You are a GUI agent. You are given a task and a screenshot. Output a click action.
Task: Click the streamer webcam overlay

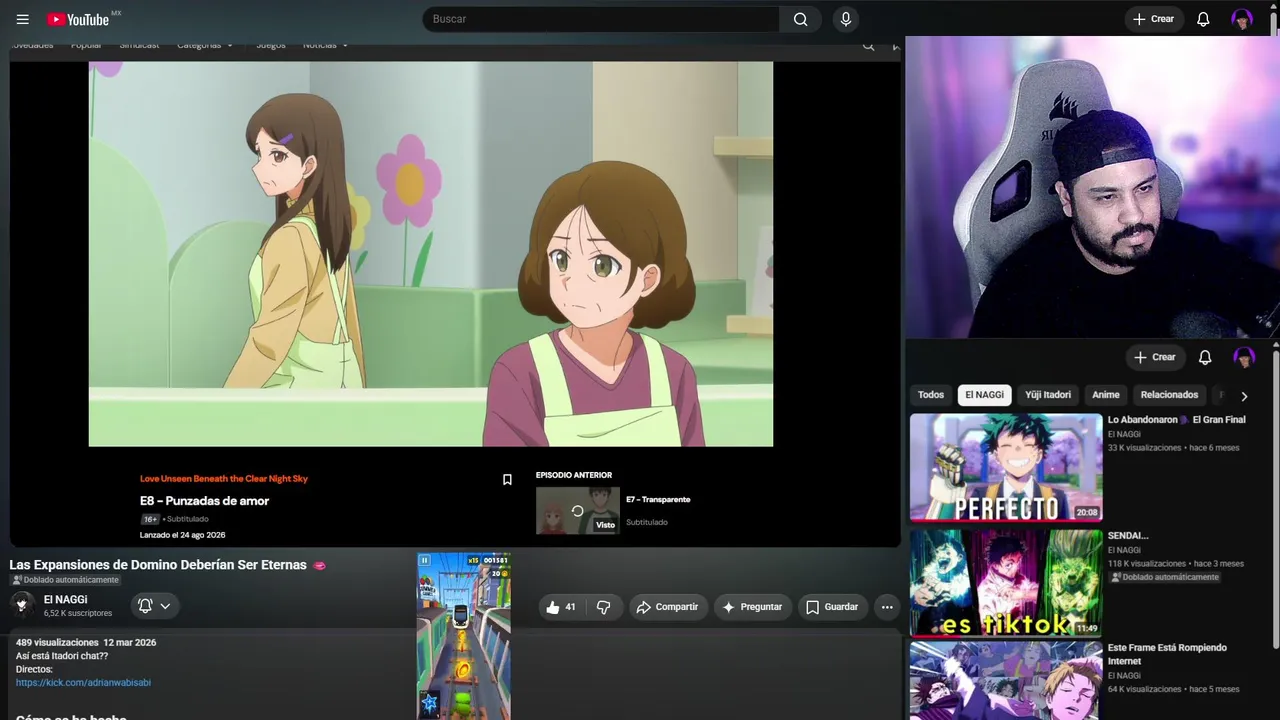[1092, 188]
